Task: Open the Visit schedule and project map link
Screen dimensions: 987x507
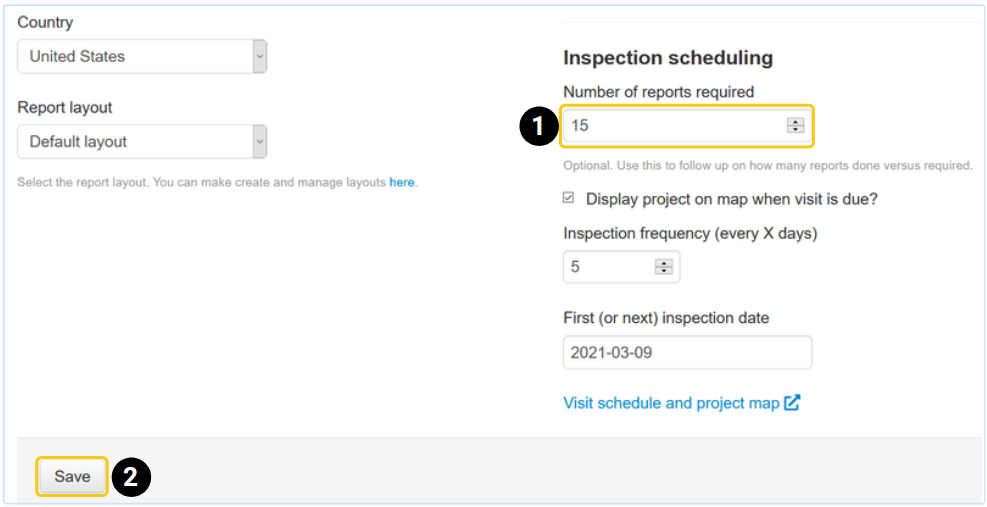Action: click(x=671, y=403)
